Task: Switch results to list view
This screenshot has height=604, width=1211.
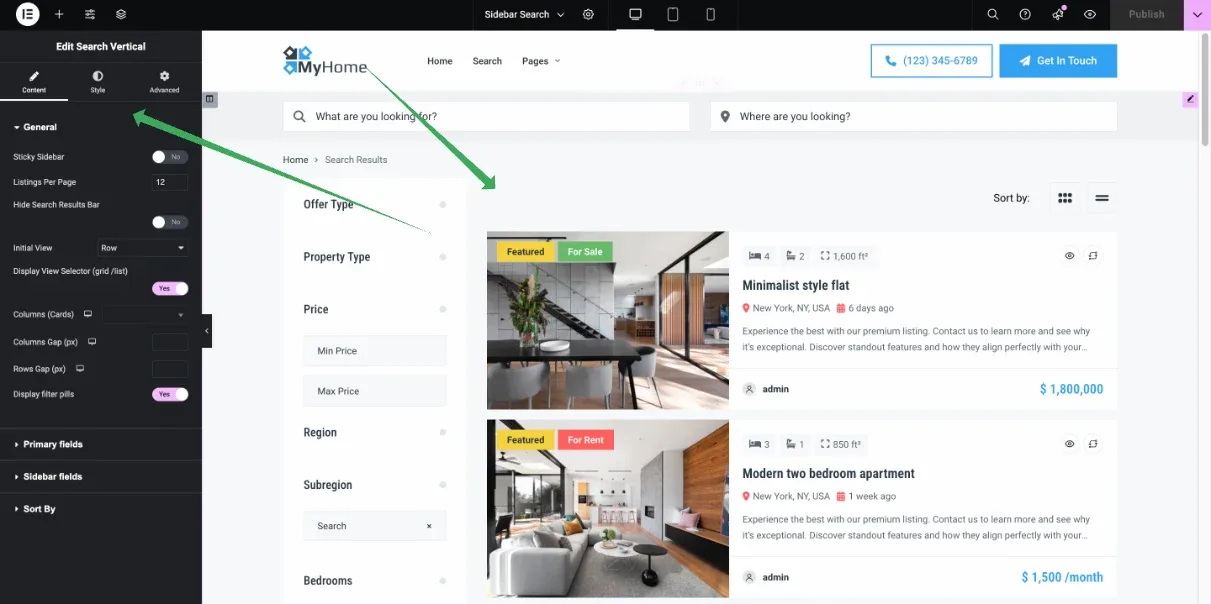Action: click(x=1102, y=198)
